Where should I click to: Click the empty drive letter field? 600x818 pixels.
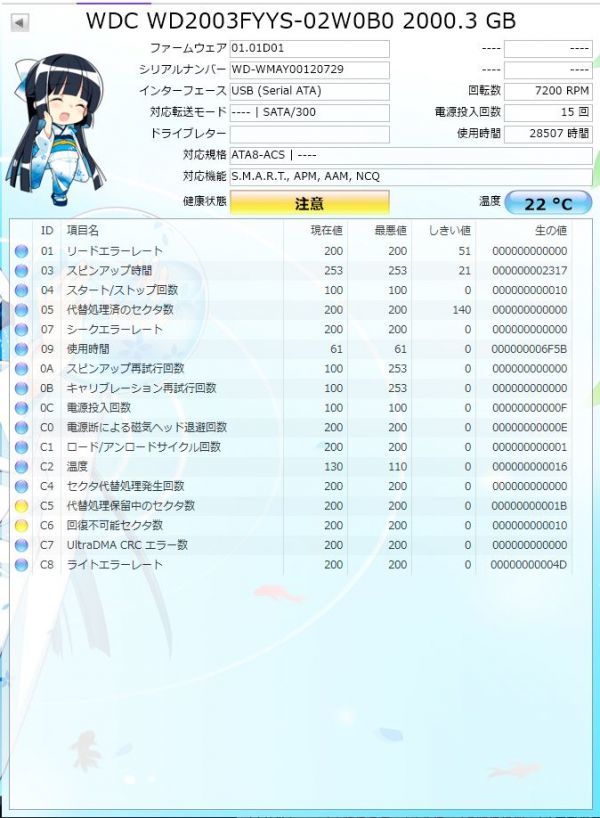tap(309, 134)
